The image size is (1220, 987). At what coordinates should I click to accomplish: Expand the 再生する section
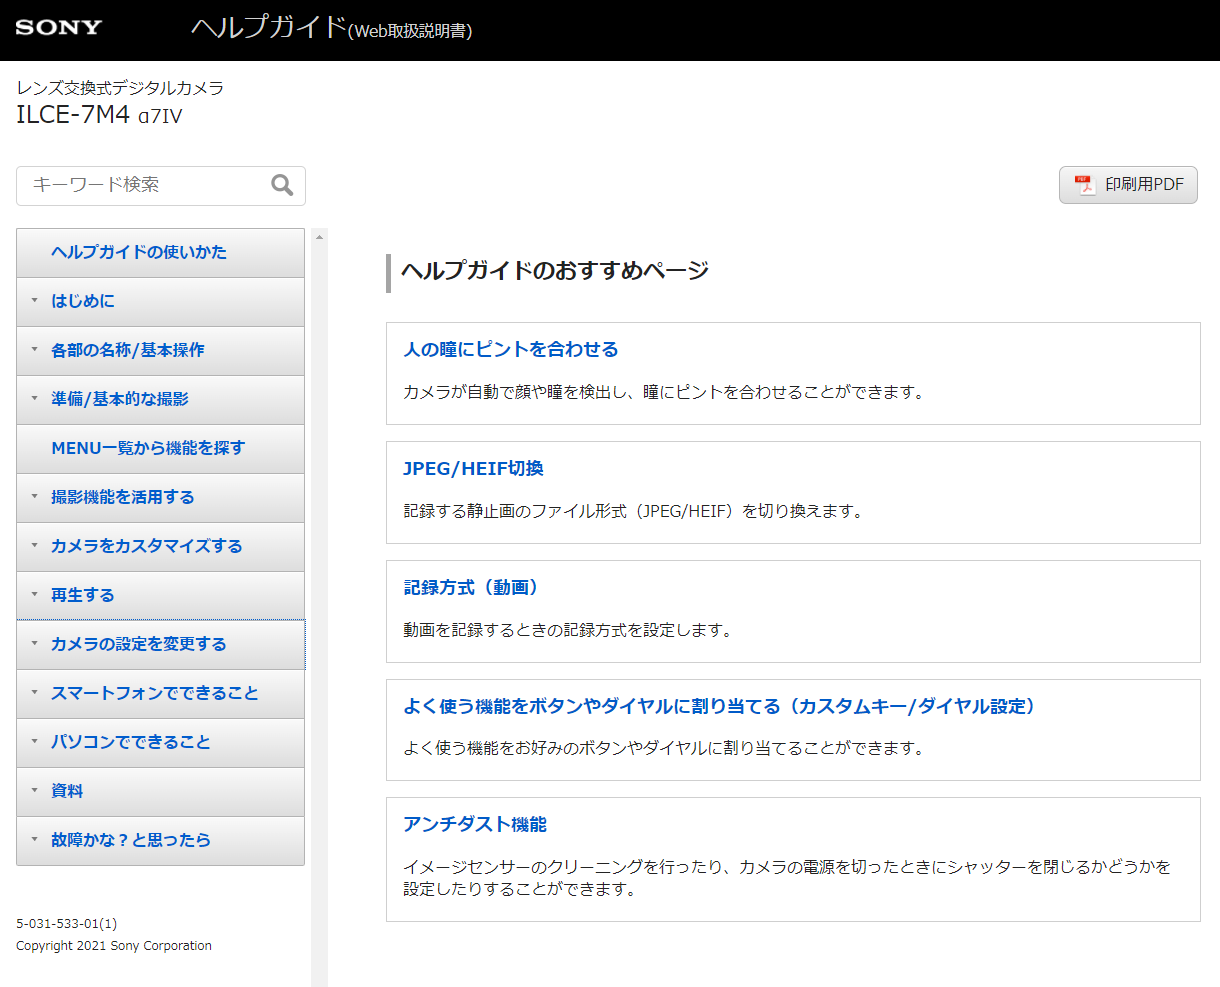coord(83,595)
